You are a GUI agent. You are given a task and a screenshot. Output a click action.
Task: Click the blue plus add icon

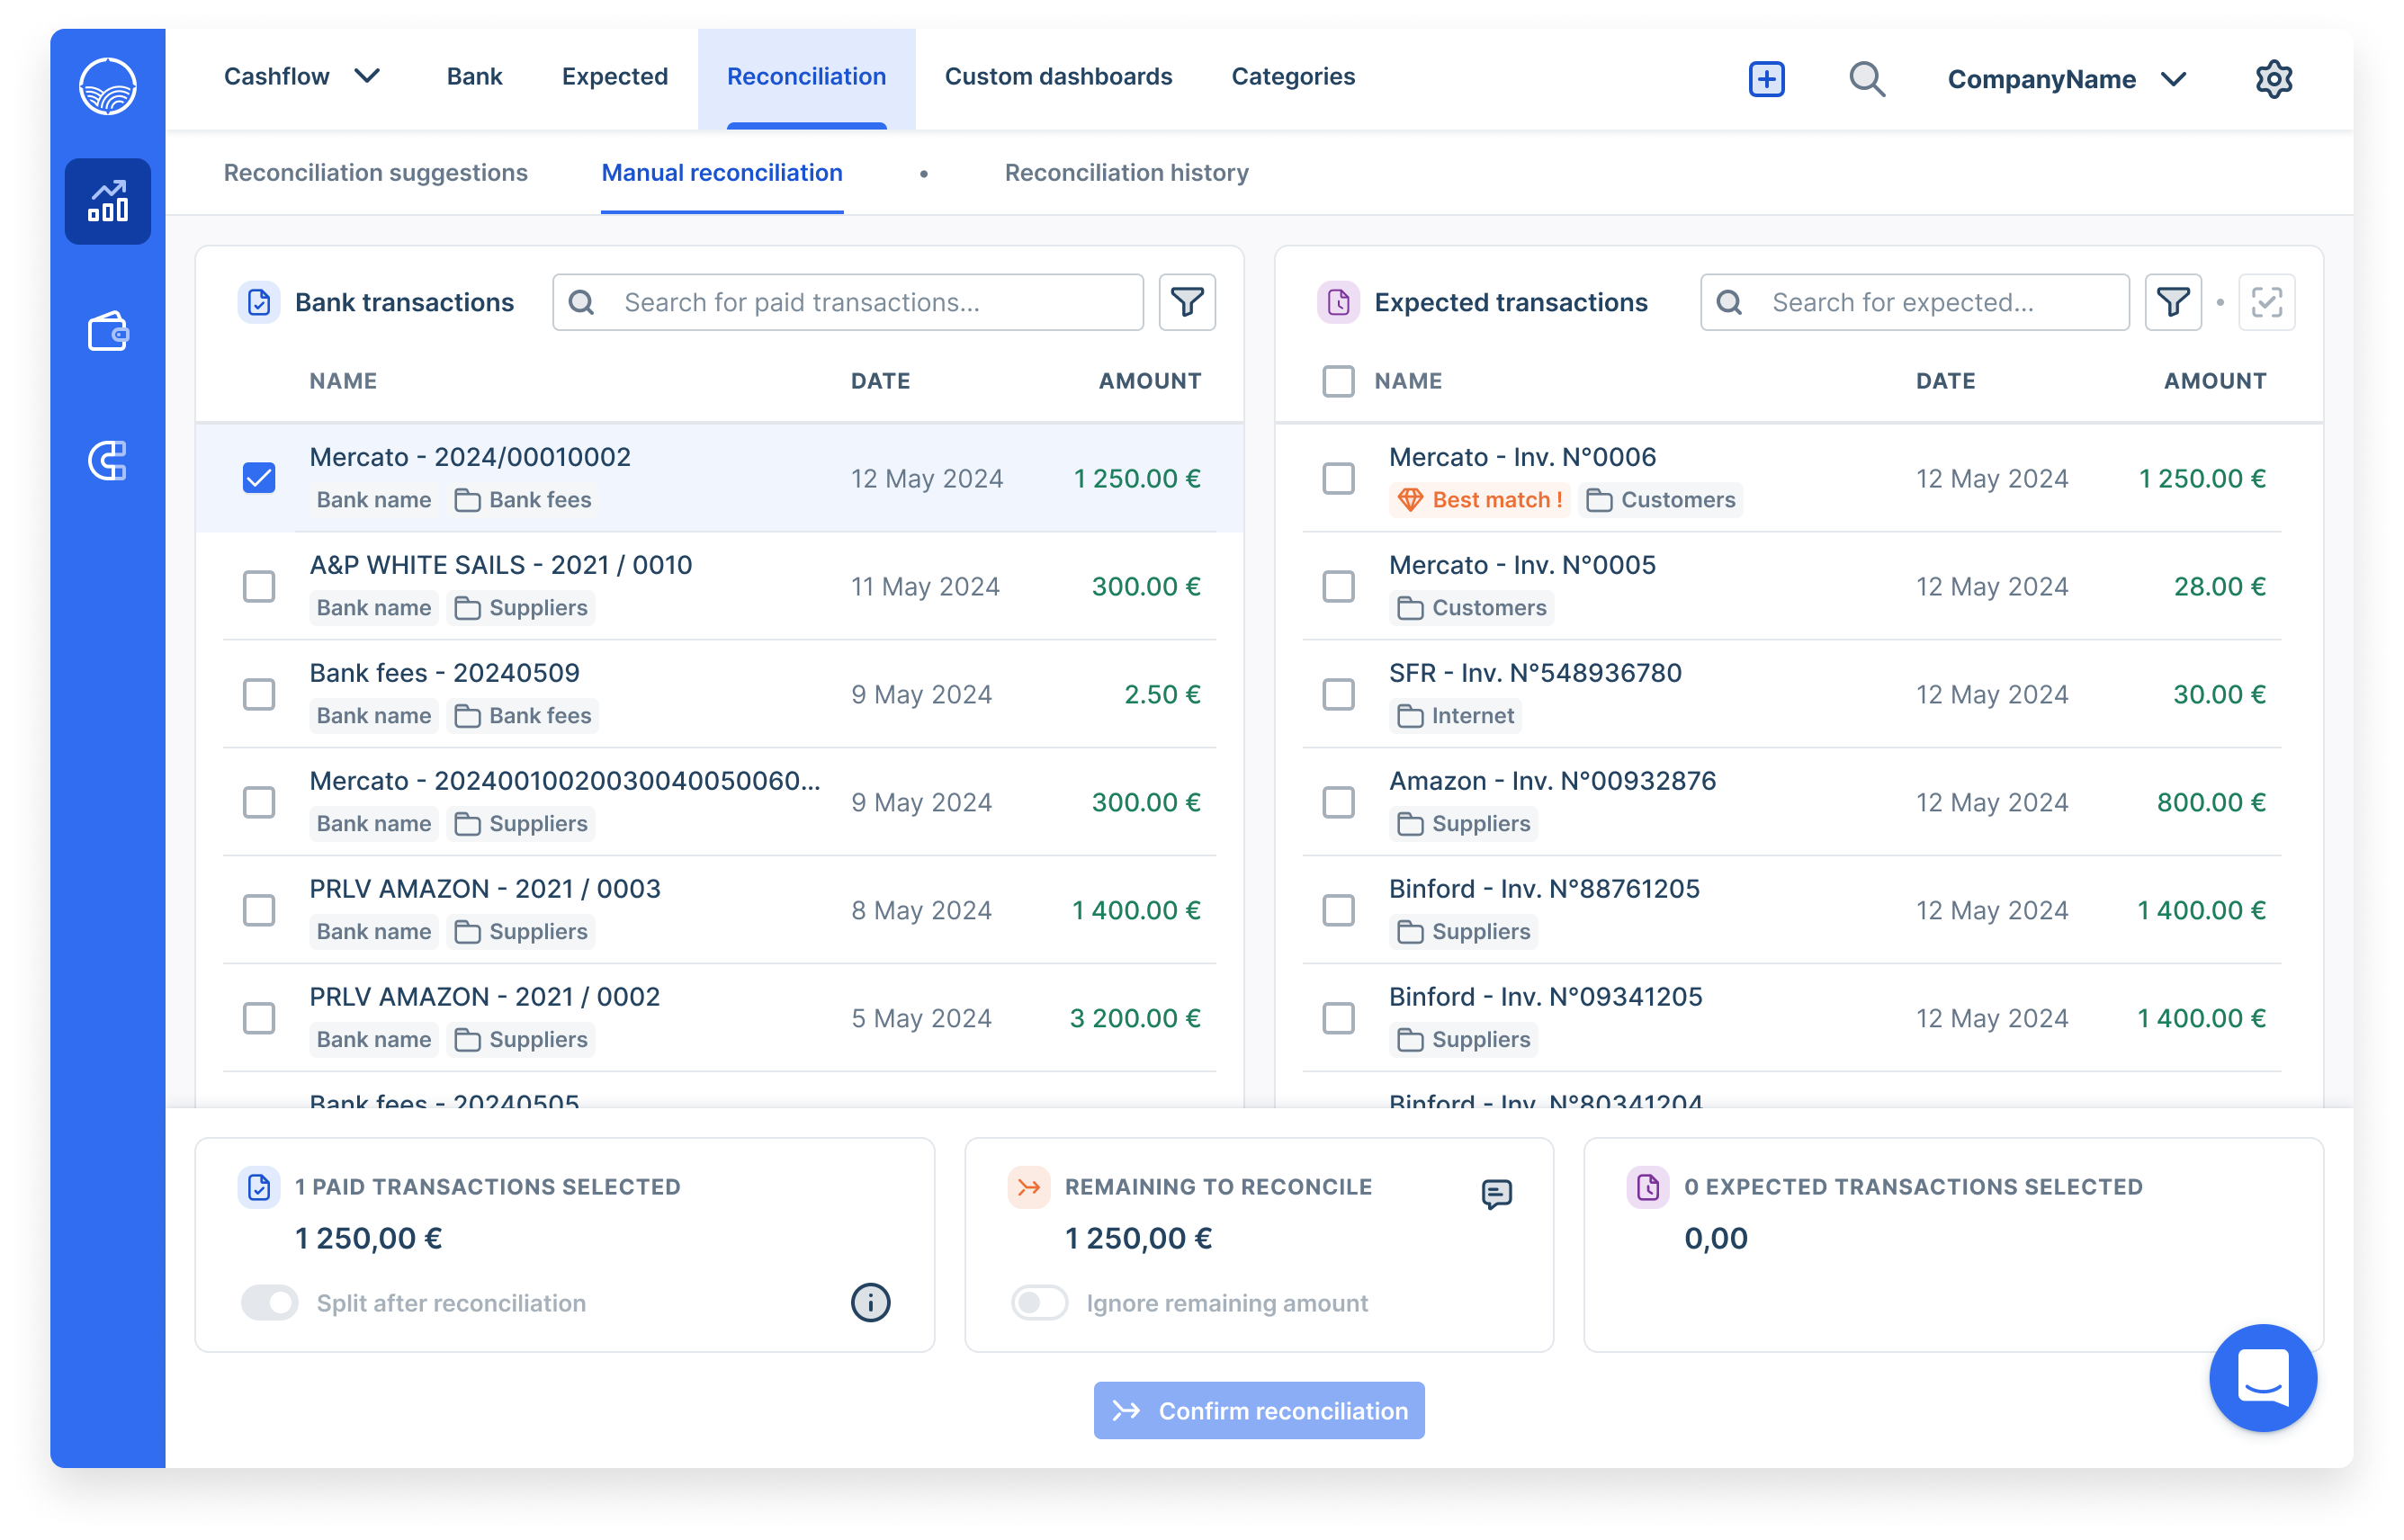click(1766, 79)
